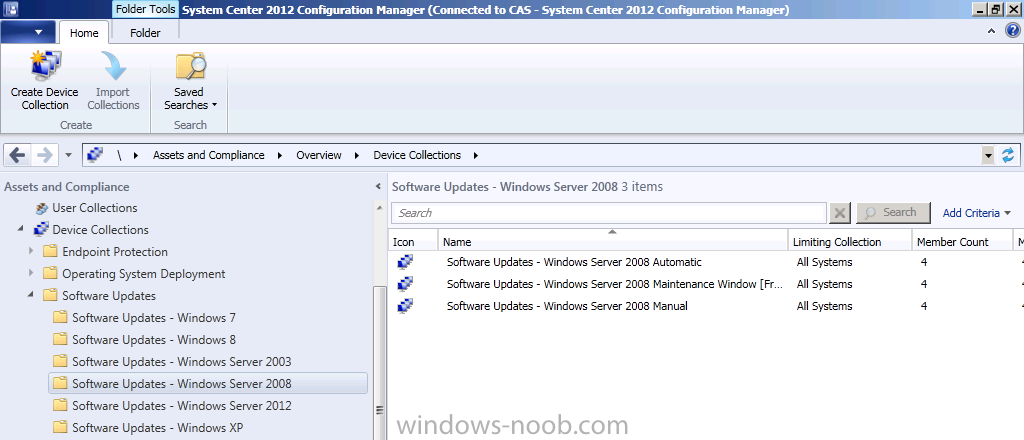The width and height of the screenshot is (1024, 440).
Task: Expand the Operating System Deployment node
Action: (31, 274)
